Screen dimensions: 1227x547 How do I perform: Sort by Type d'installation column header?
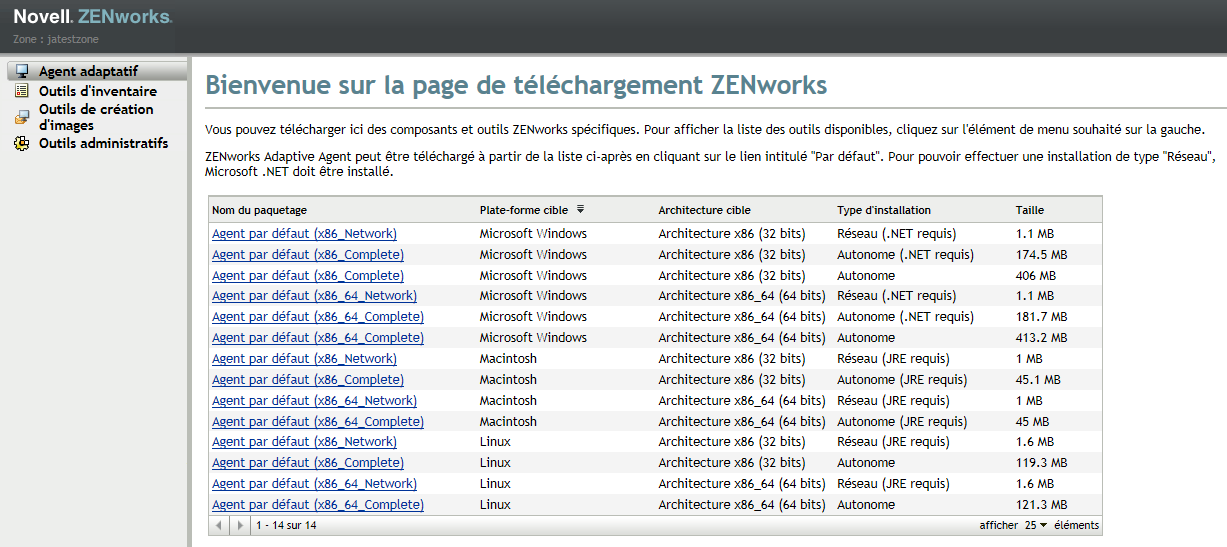point(884,210)
